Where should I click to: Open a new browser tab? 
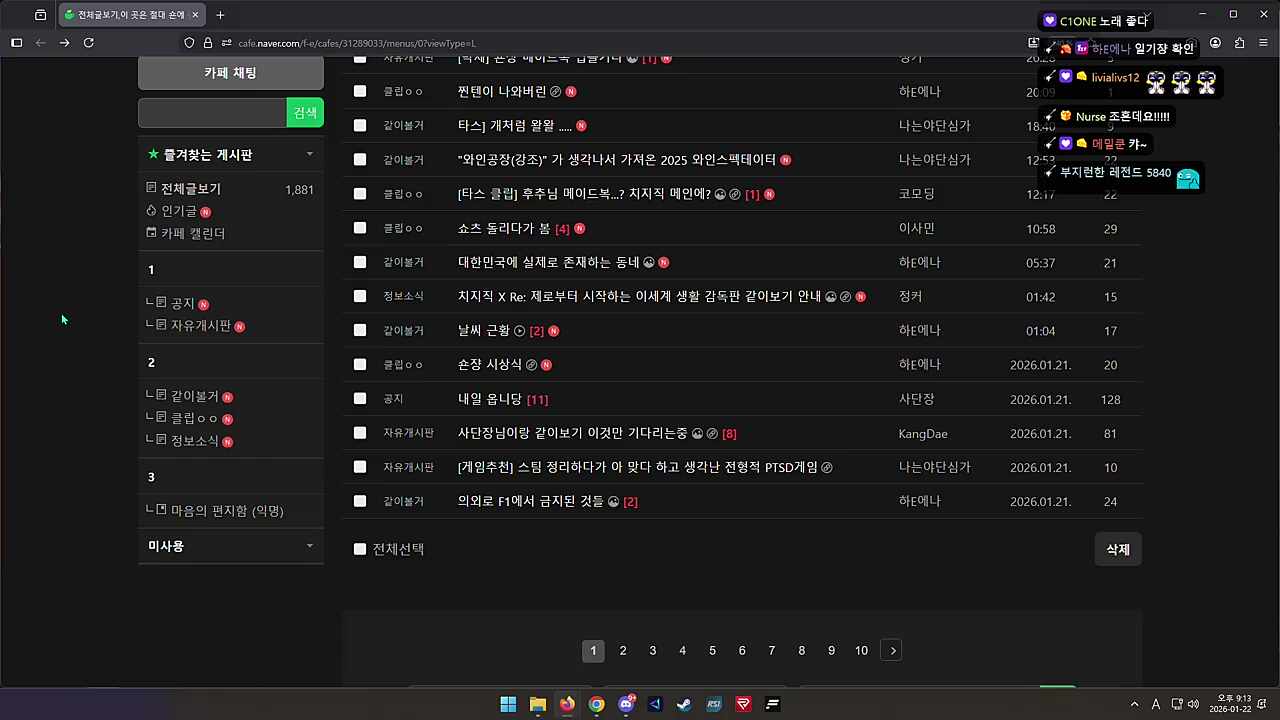click(220, 15)
